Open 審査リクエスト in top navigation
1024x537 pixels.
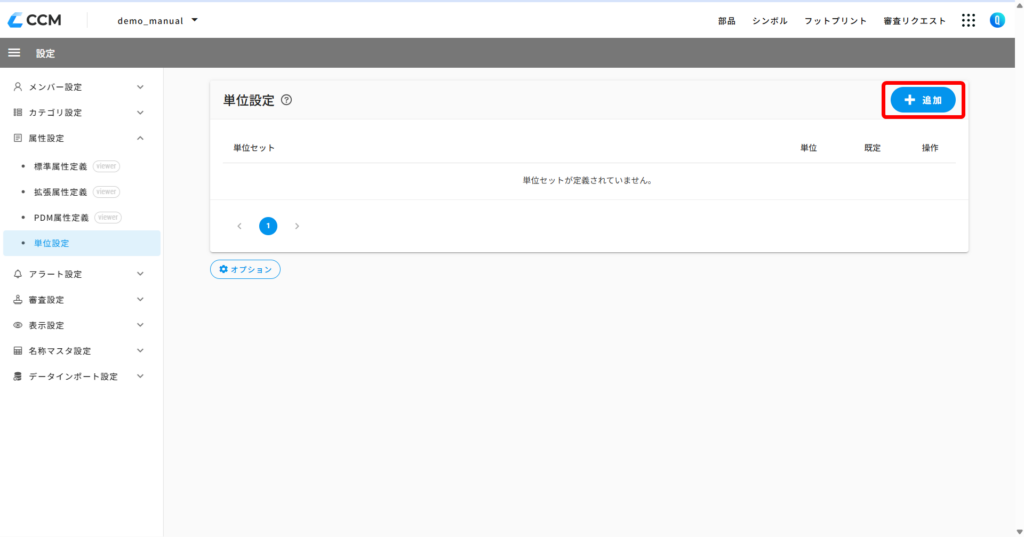pos(914,21)
